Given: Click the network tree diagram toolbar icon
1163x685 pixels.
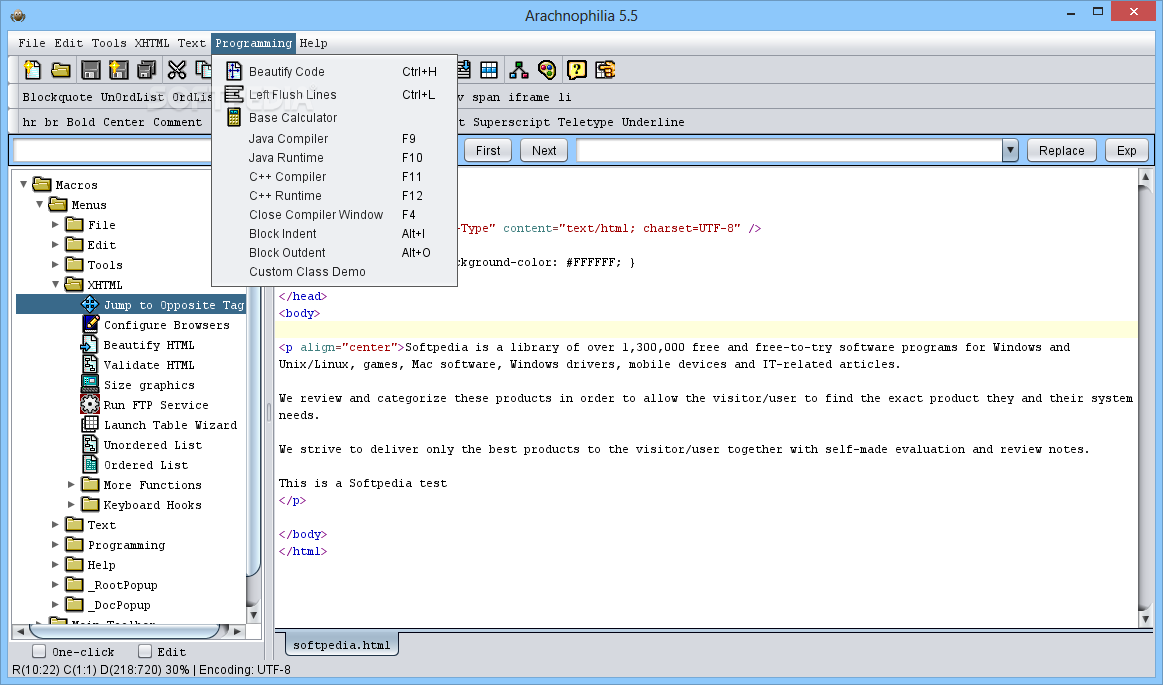Looking at the screenshot, I should click(x=518, y=70).
